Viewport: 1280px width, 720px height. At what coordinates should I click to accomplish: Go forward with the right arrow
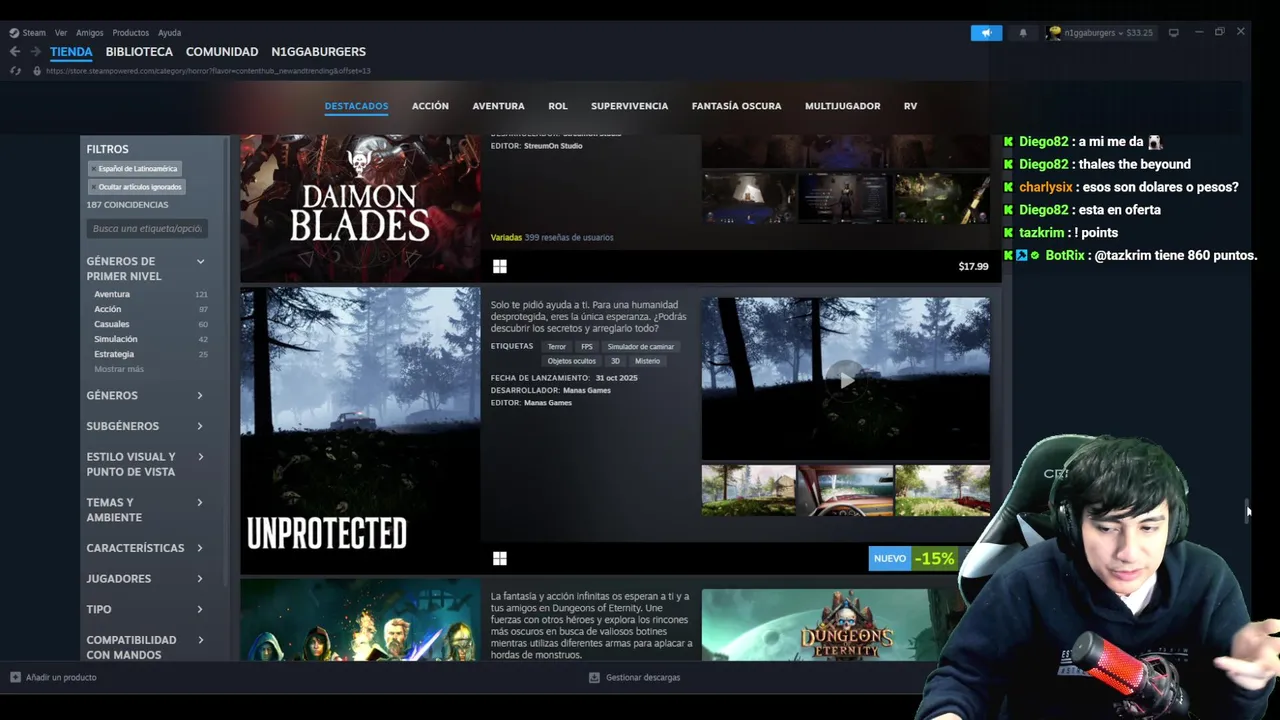click(35, 52)
